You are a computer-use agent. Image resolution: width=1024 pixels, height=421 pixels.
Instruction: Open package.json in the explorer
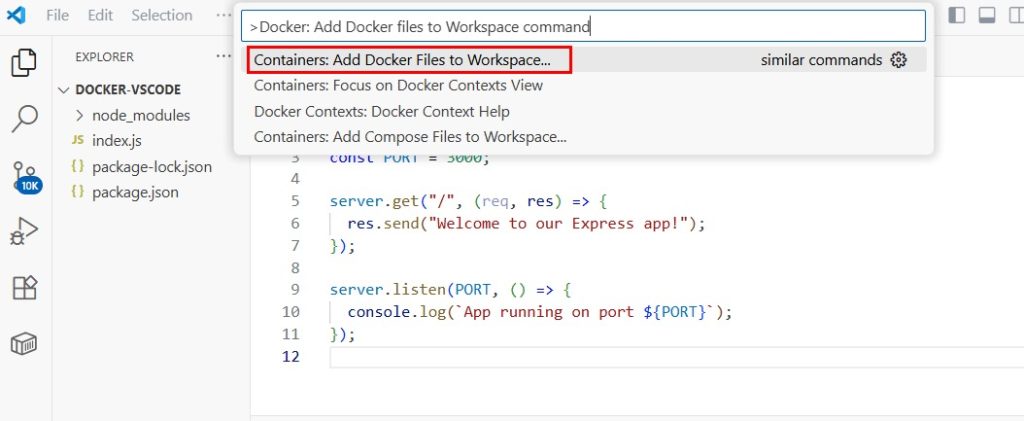click(135, 192)
